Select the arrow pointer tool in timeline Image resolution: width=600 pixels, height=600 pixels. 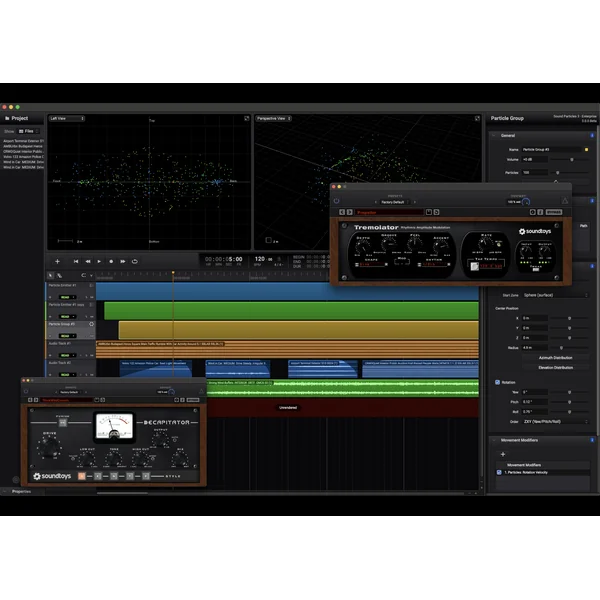point(51,276)
